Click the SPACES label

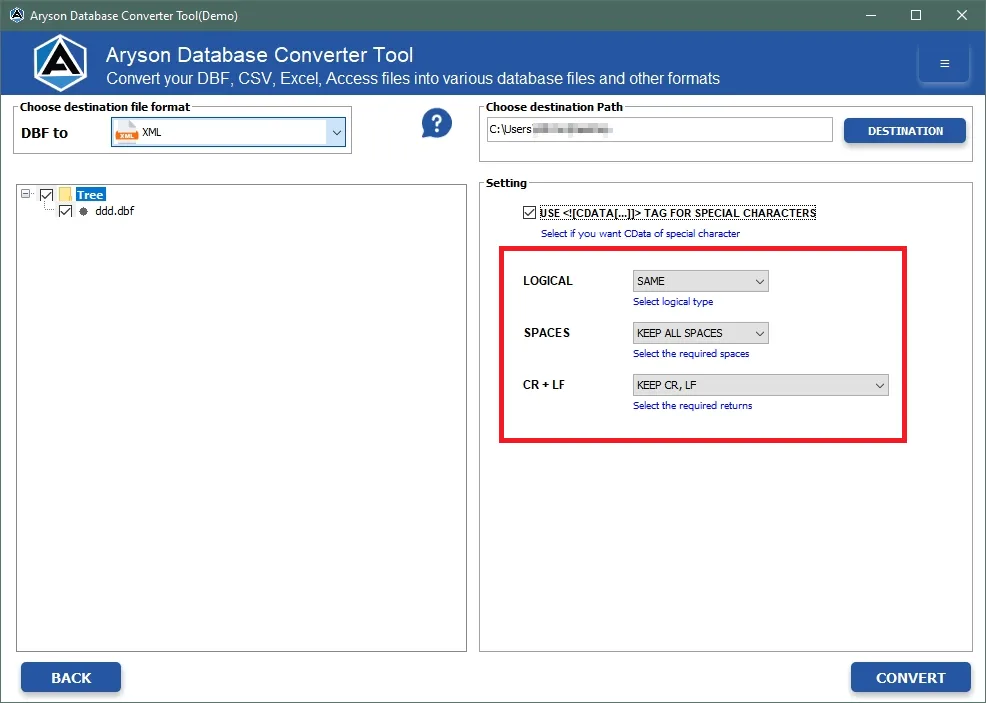pos(546,333)
